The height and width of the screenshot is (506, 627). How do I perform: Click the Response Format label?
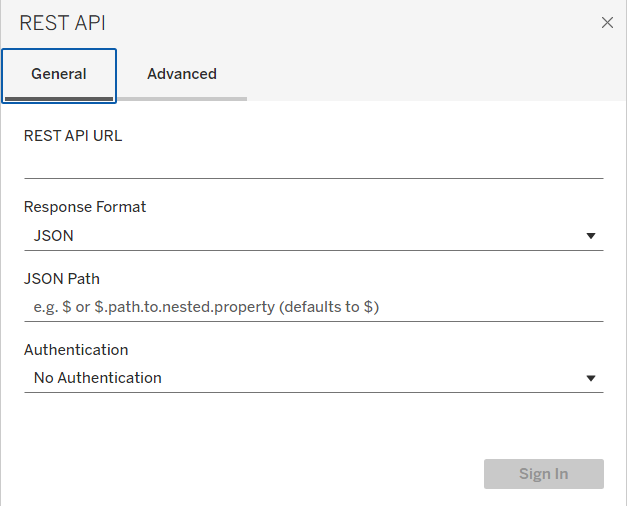click(x=85, y=207)
